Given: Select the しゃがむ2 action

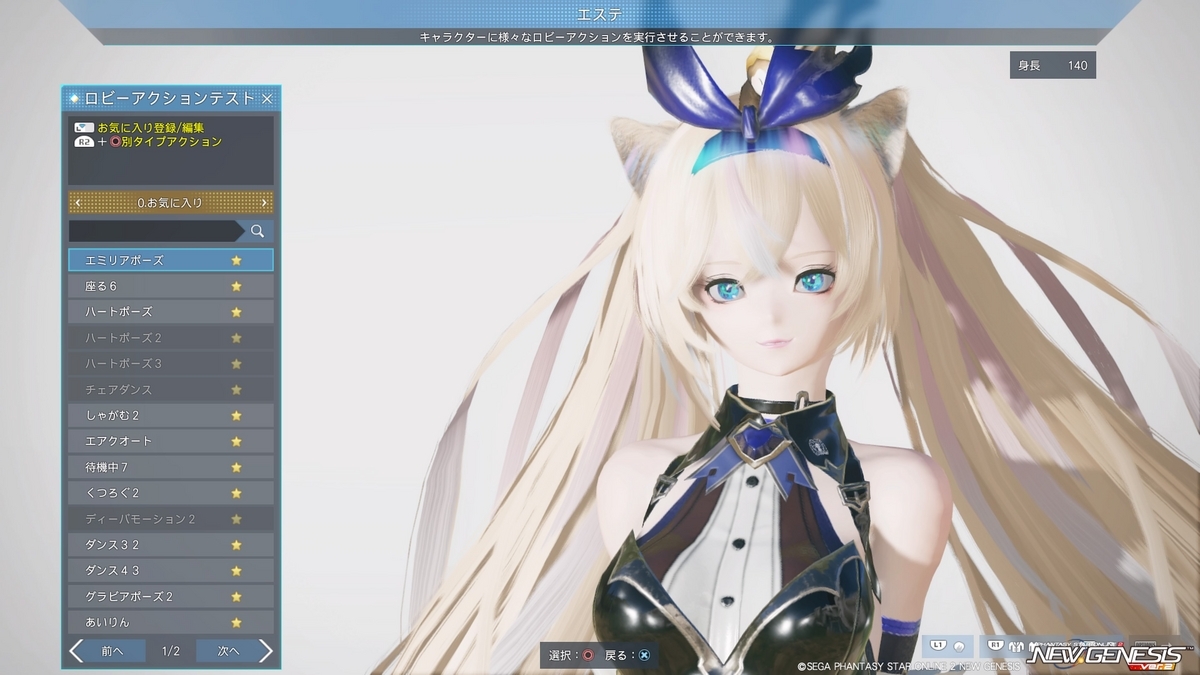Looking at the screenshot, I should pyautogui.click(x=171, y=416).
